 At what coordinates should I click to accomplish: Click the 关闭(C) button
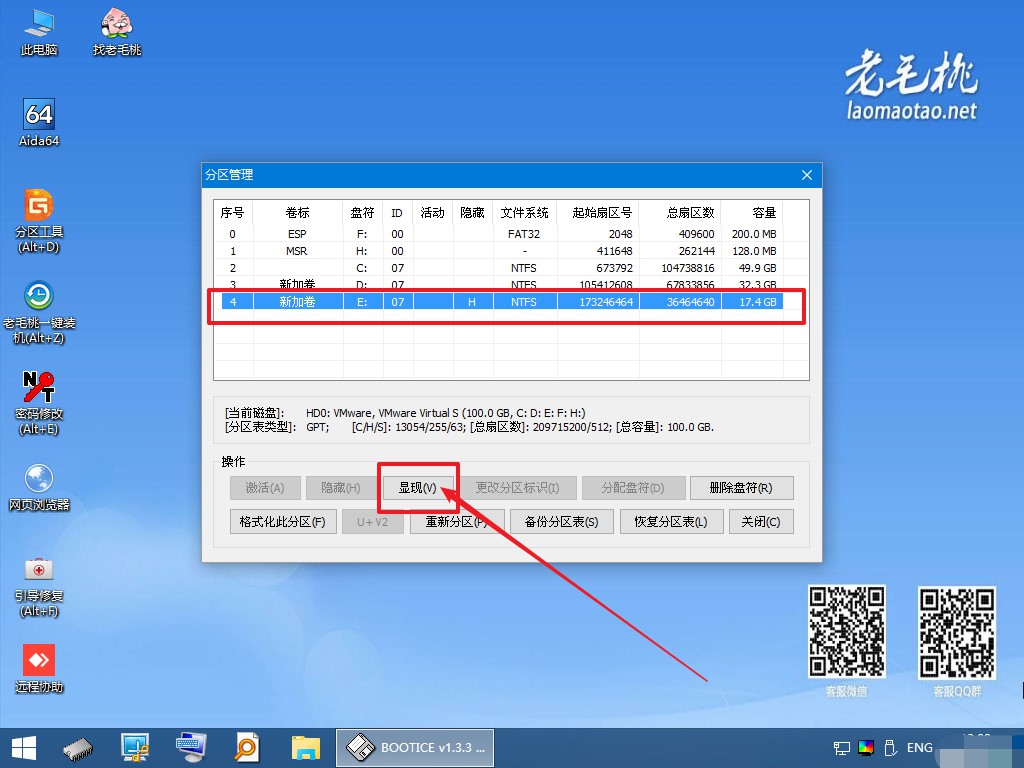(761, 522)
